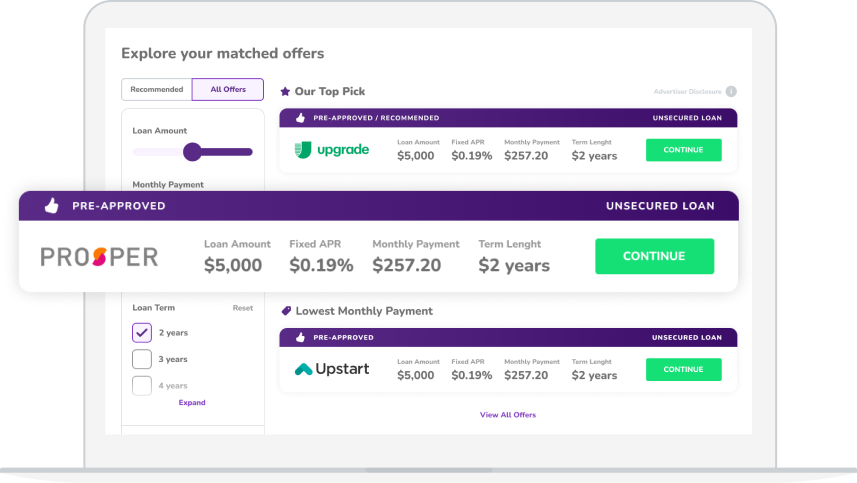The height and width of the screenshot is (483, 857).
Task: Click the tag icon beside Lowest Monthly Payment
Action: tap(286, 311)
